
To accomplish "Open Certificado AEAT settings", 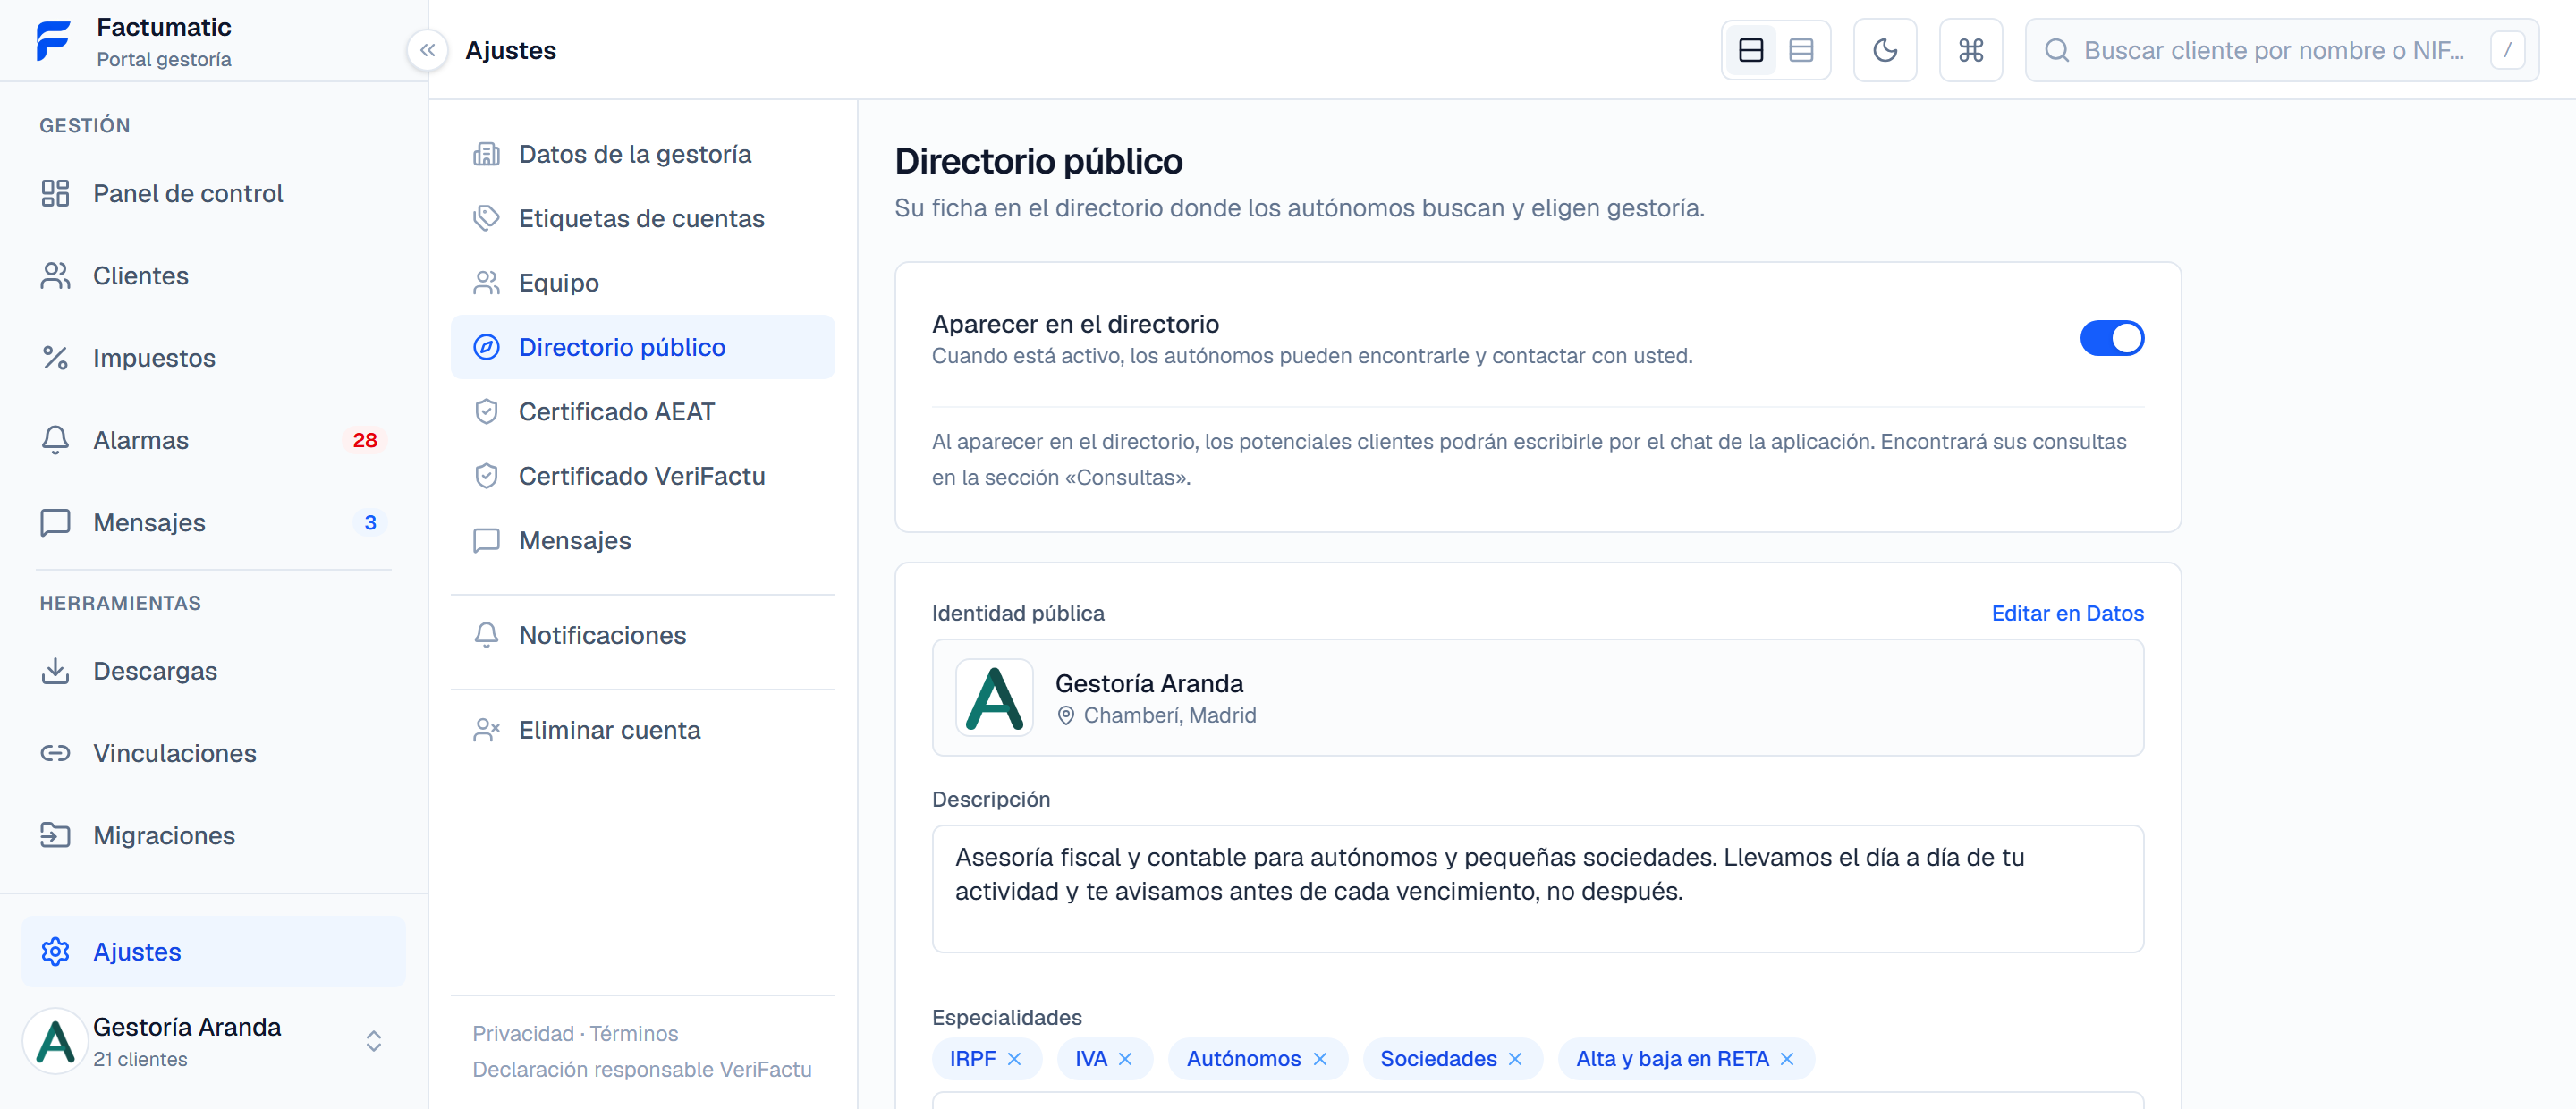I will 643,412.
